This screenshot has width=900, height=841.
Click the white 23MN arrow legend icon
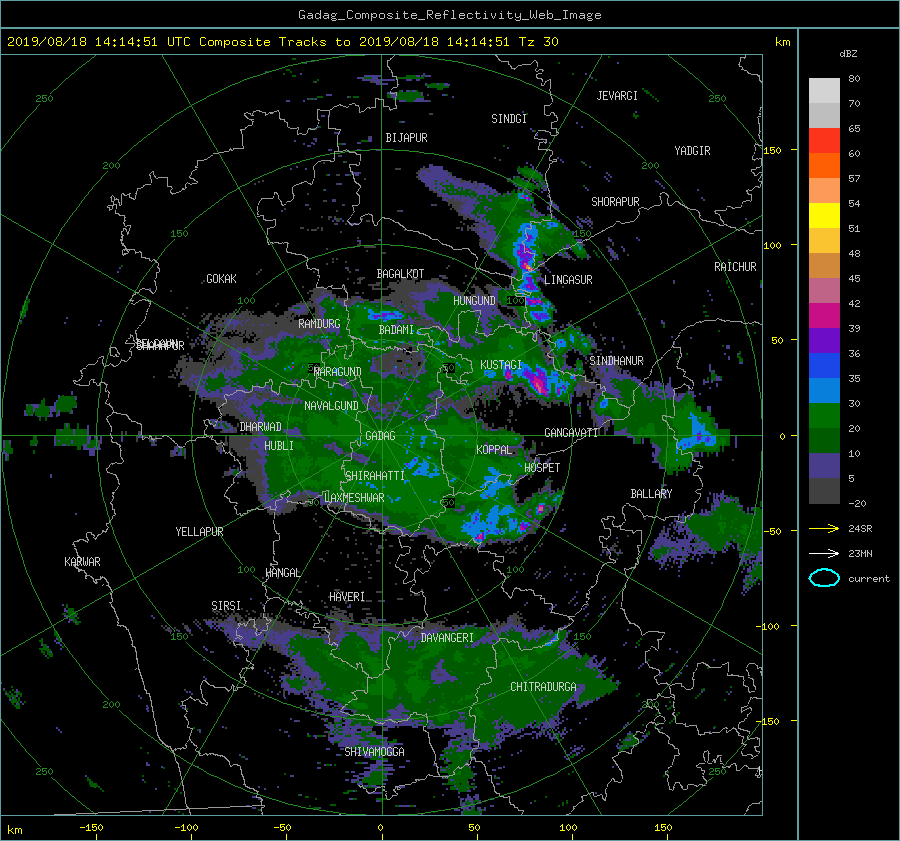pos(824,553)
